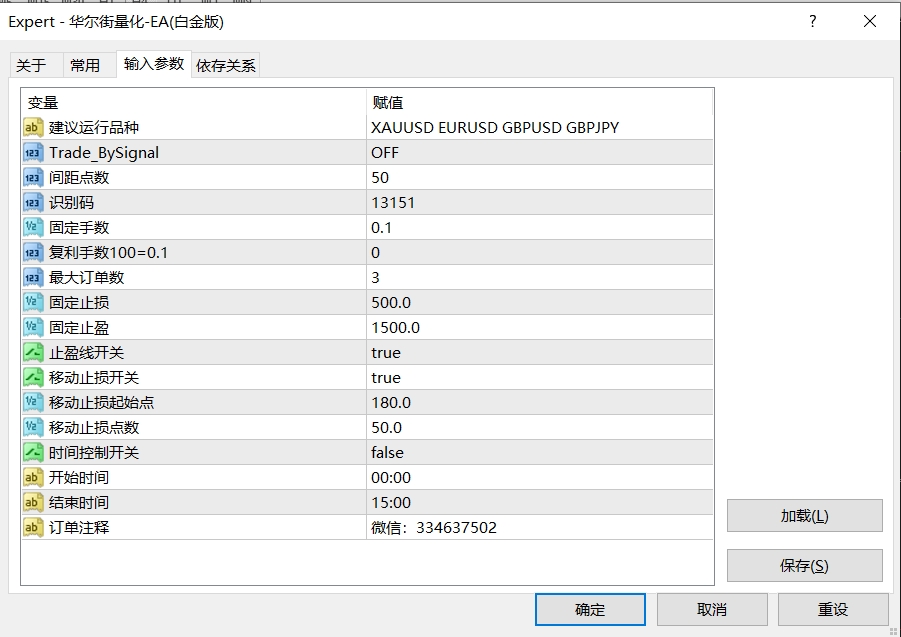Confirm settings with the 确定 button
The image size is (901, 637).
click(x=590, y=609)
